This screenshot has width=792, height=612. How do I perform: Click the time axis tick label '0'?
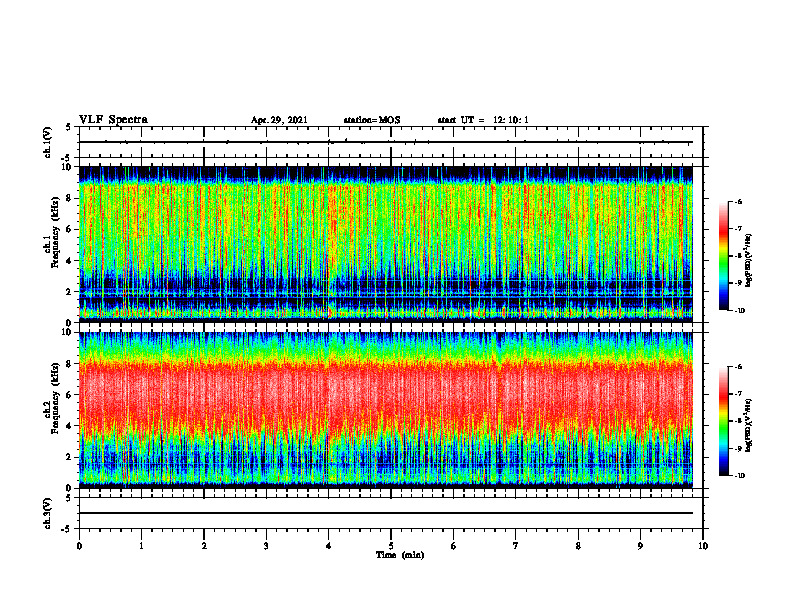coord(79,546)
